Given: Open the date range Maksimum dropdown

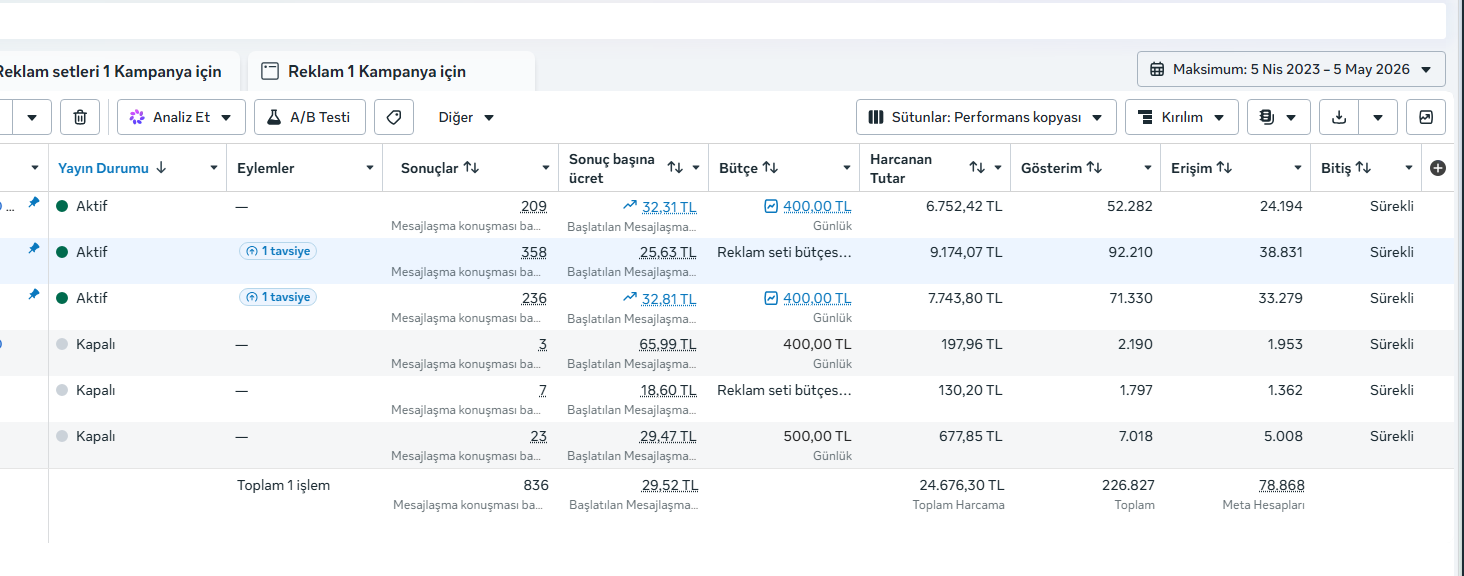Looking at the screenshot, I should coord(1291,69).
